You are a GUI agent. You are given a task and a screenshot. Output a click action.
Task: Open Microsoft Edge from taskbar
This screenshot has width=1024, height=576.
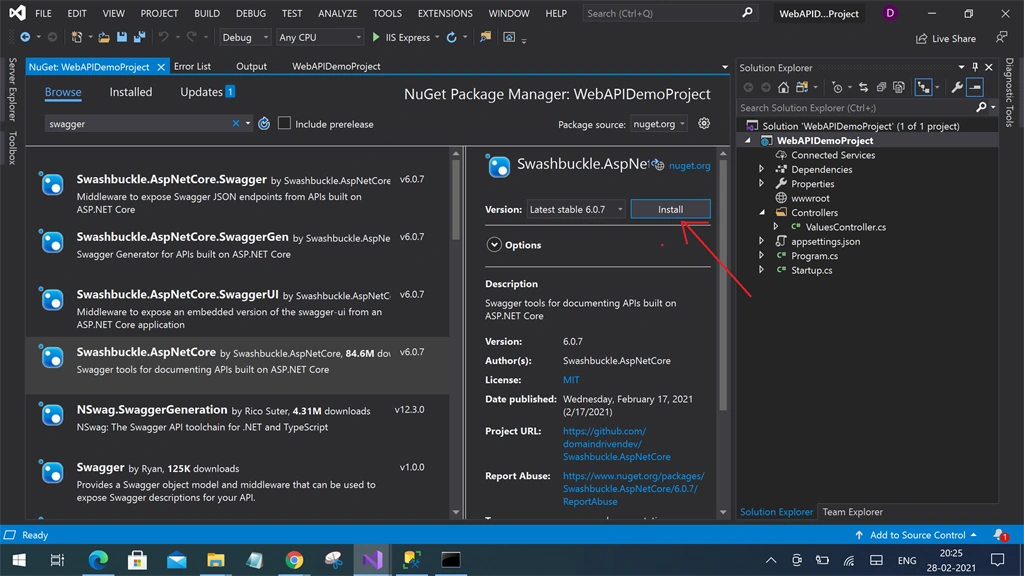[98, 560]
